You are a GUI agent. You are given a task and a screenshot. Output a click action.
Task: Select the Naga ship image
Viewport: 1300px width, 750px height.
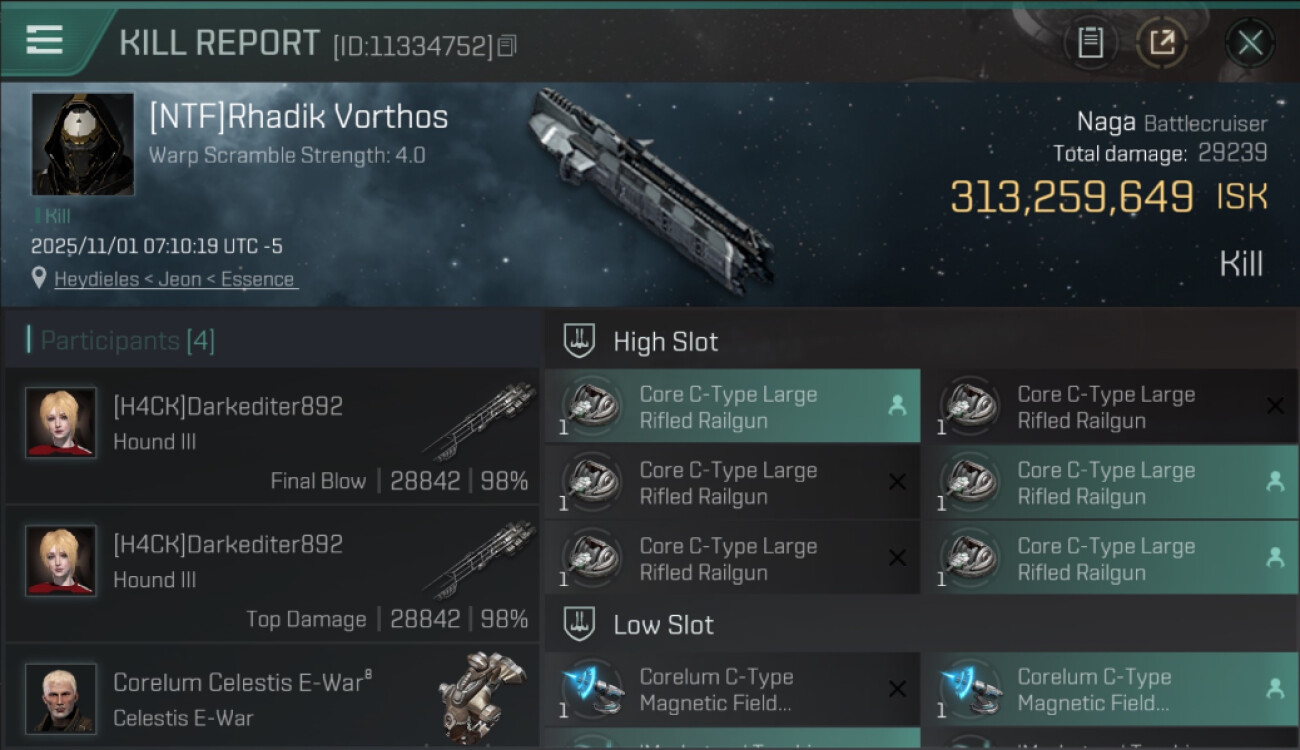(650, 190)
